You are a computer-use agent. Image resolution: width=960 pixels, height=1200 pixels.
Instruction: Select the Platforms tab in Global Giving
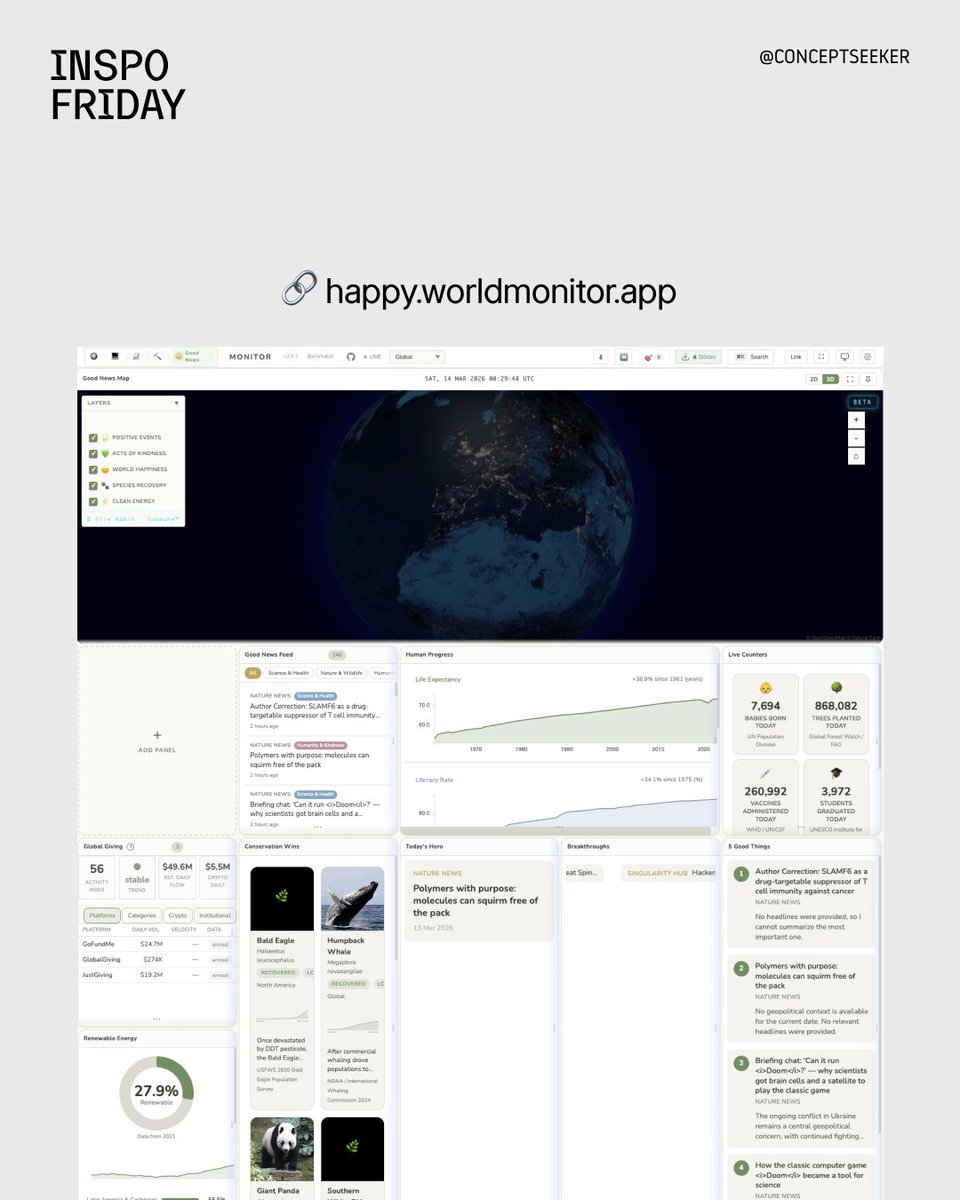(x=102, y=915)
